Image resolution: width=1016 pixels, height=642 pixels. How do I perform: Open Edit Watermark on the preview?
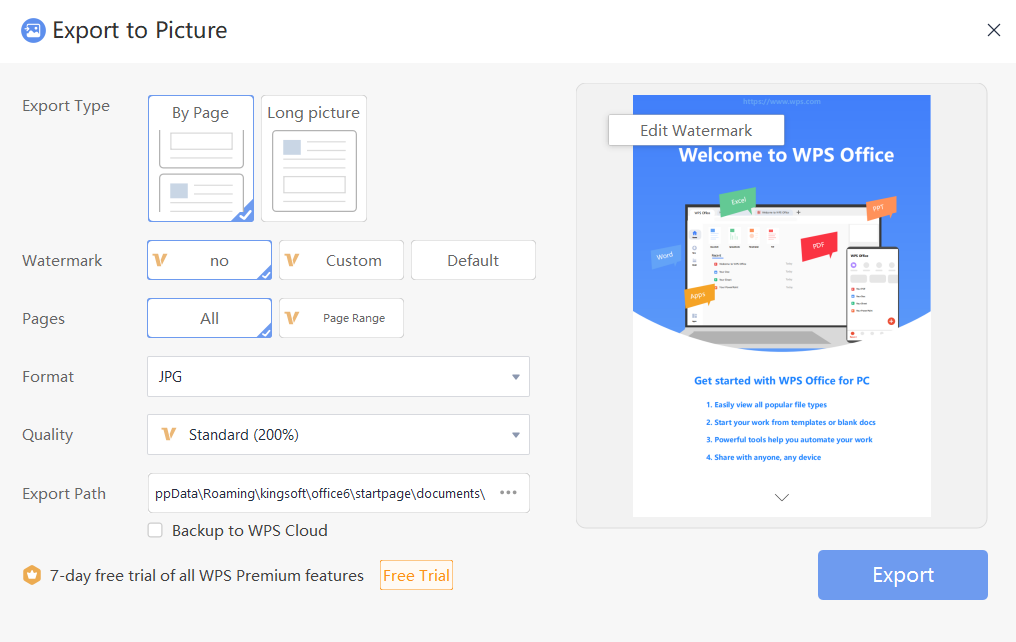pos(696,130)
